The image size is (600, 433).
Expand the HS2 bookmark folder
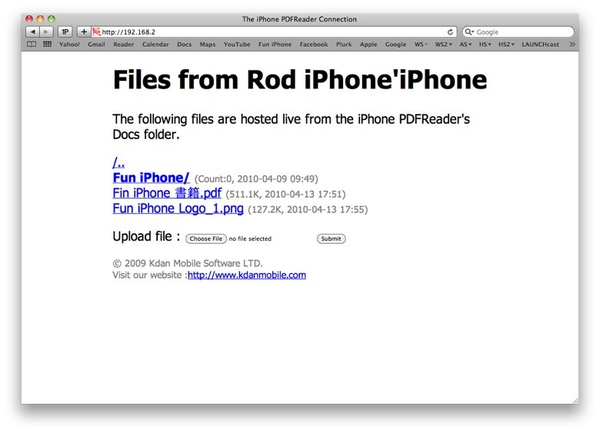pyautogui.click(x=506, y=44)
